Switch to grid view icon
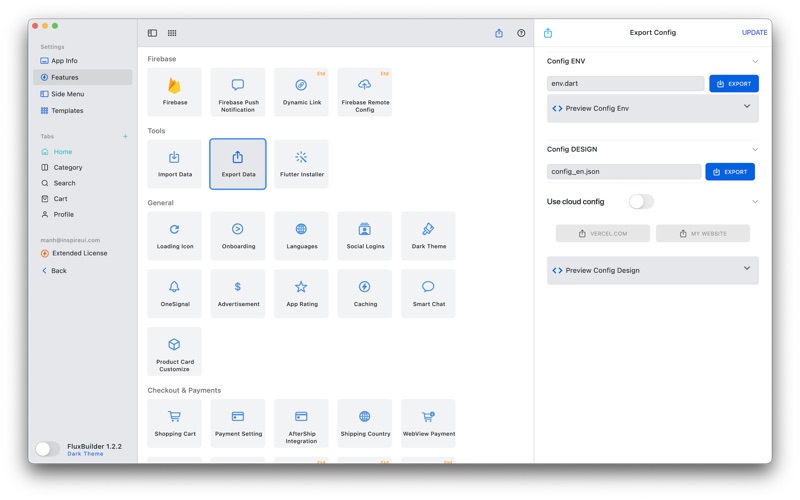The image size is (800, 500). pyautogui.click(x=172, y=33)
